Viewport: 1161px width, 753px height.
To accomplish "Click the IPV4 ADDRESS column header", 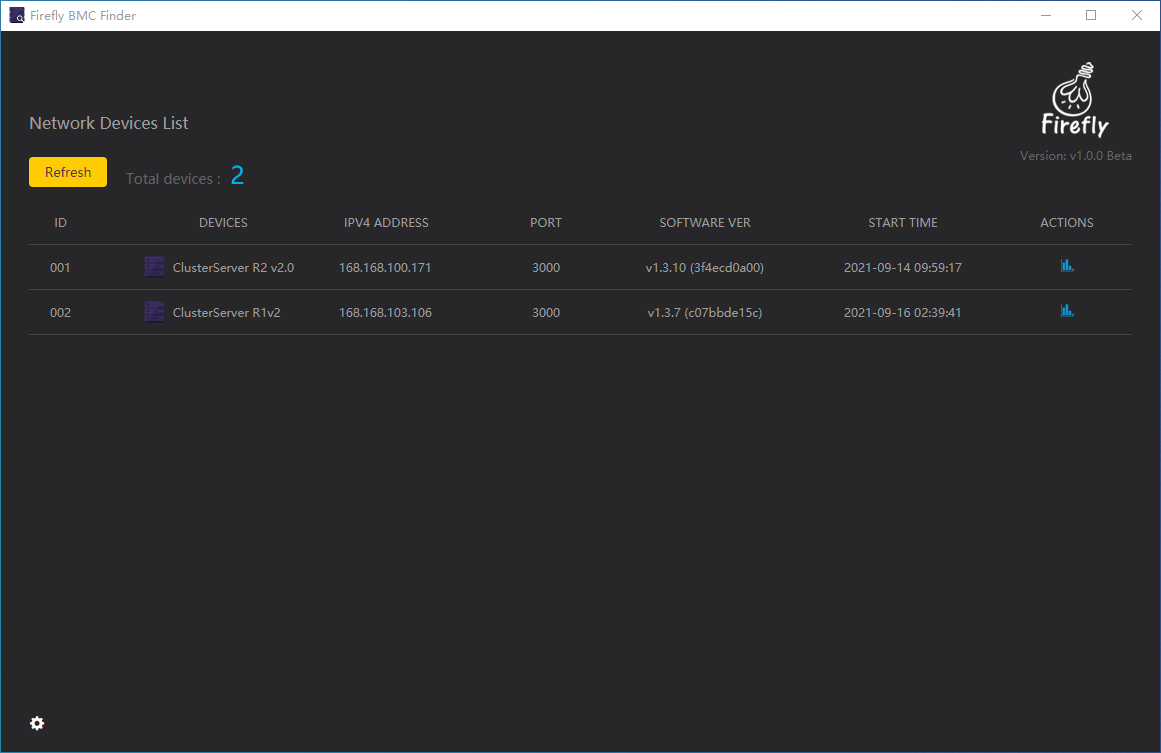I will 386,222.
